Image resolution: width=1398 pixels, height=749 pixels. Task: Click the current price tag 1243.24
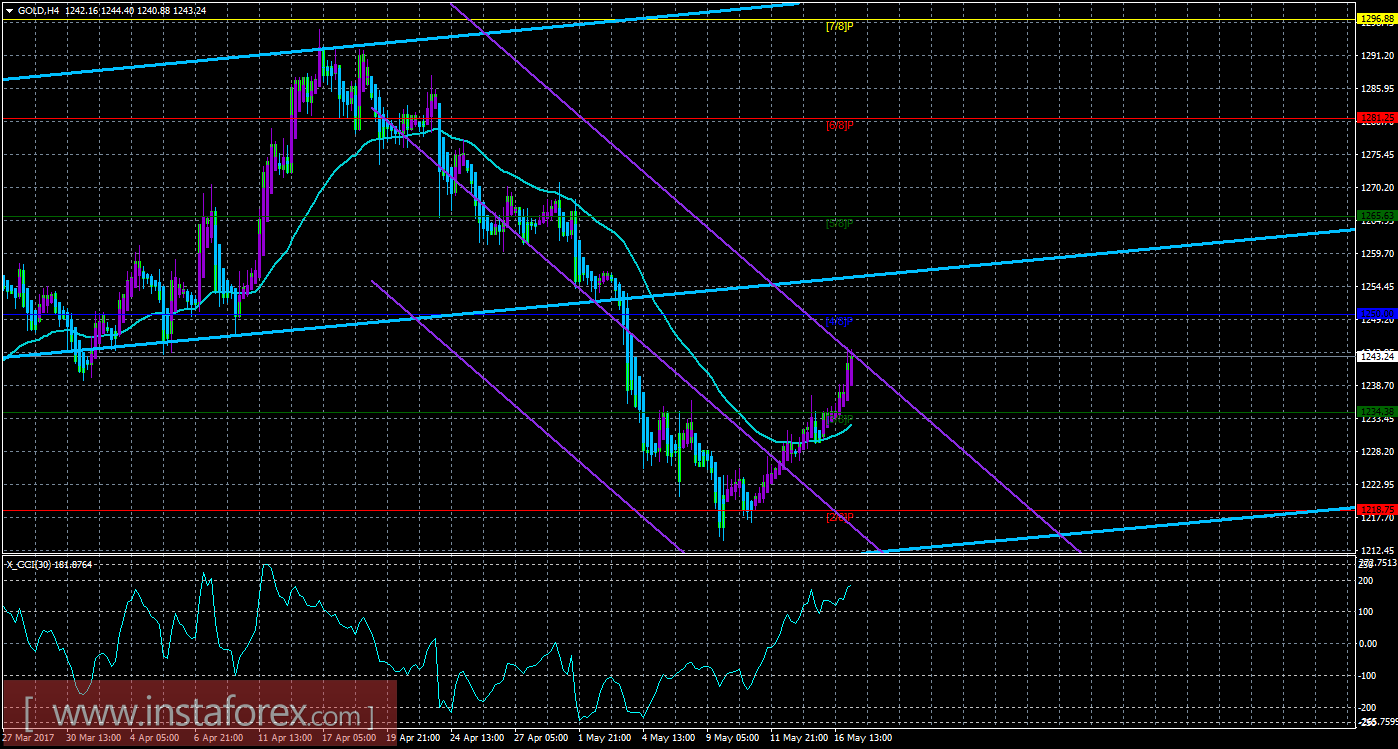click(1376, 356)
